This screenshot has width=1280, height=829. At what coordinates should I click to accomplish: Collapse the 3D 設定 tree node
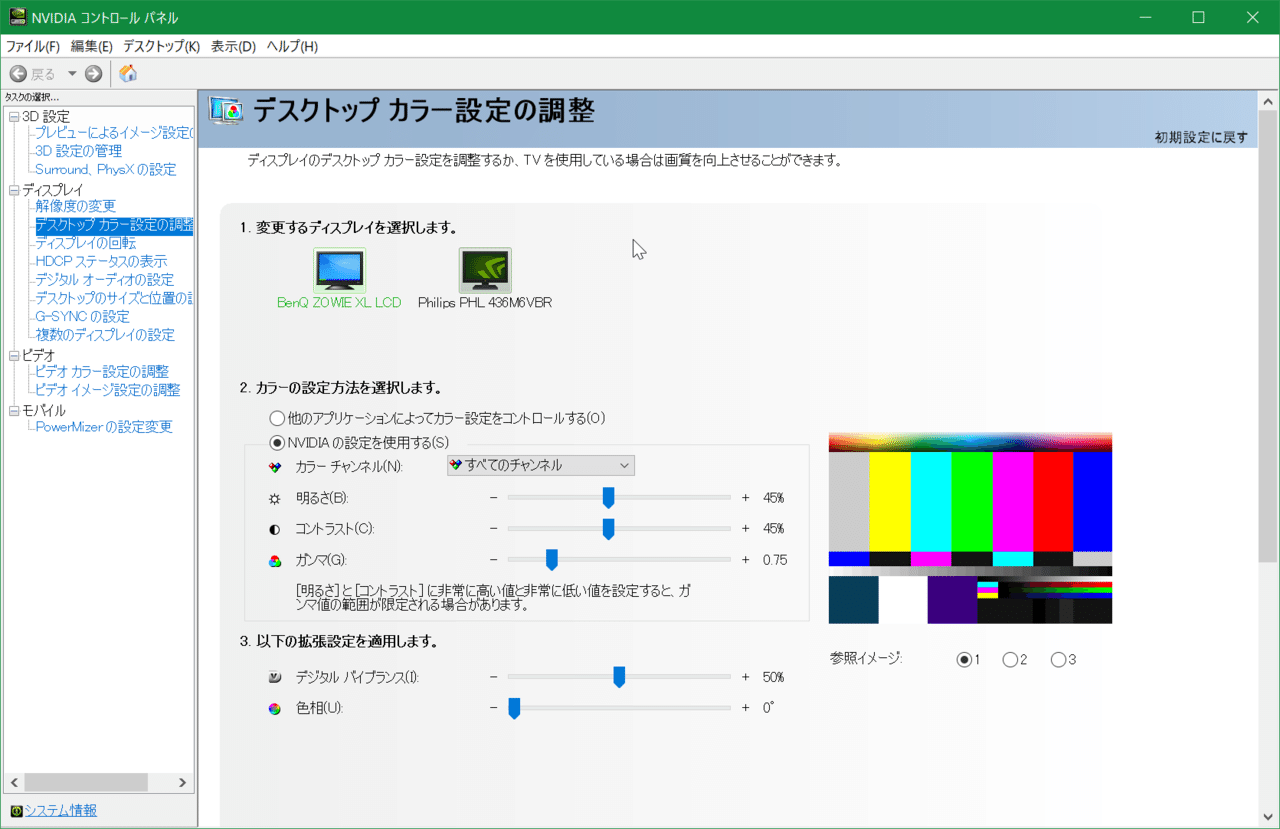click(14, 117)
